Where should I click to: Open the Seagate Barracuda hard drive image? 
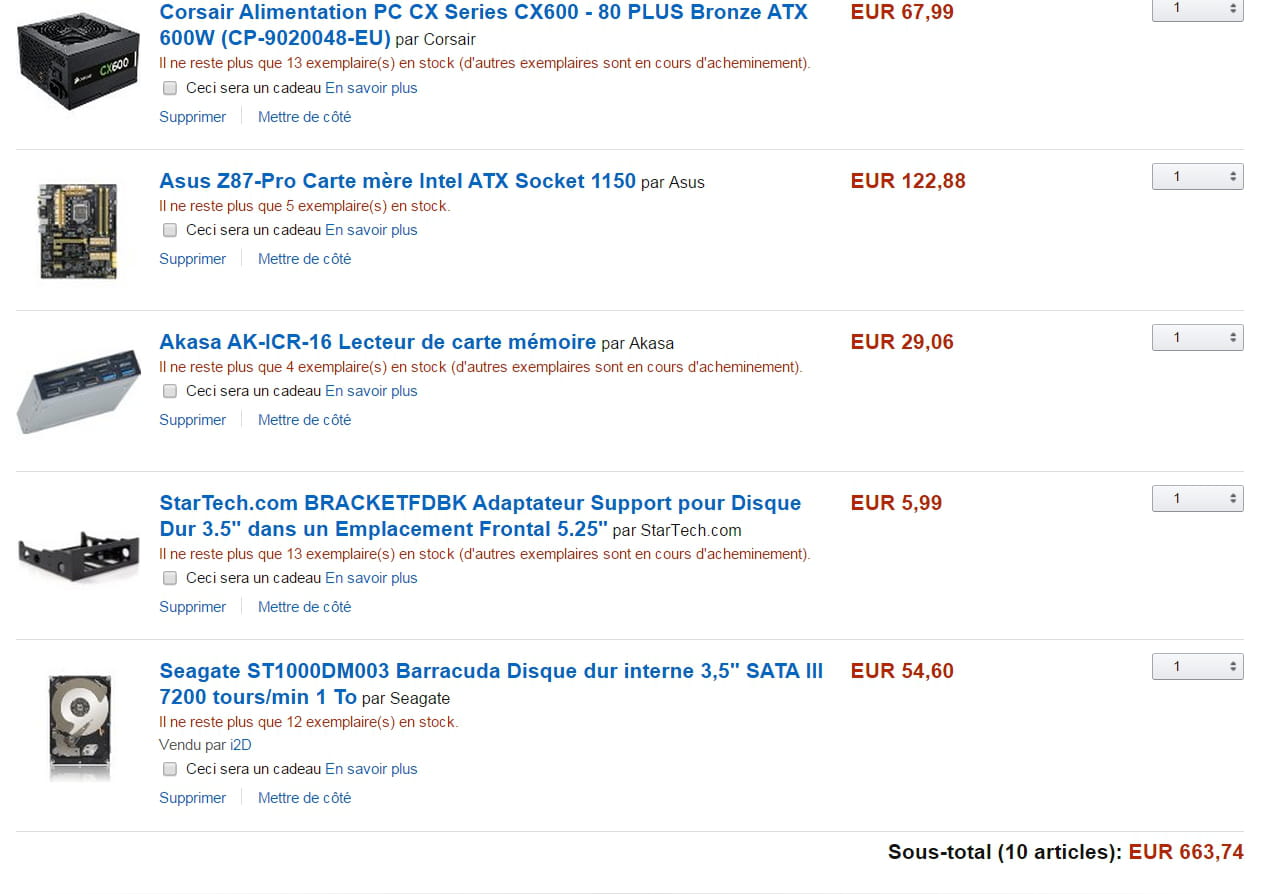click(x=78, y=727)
